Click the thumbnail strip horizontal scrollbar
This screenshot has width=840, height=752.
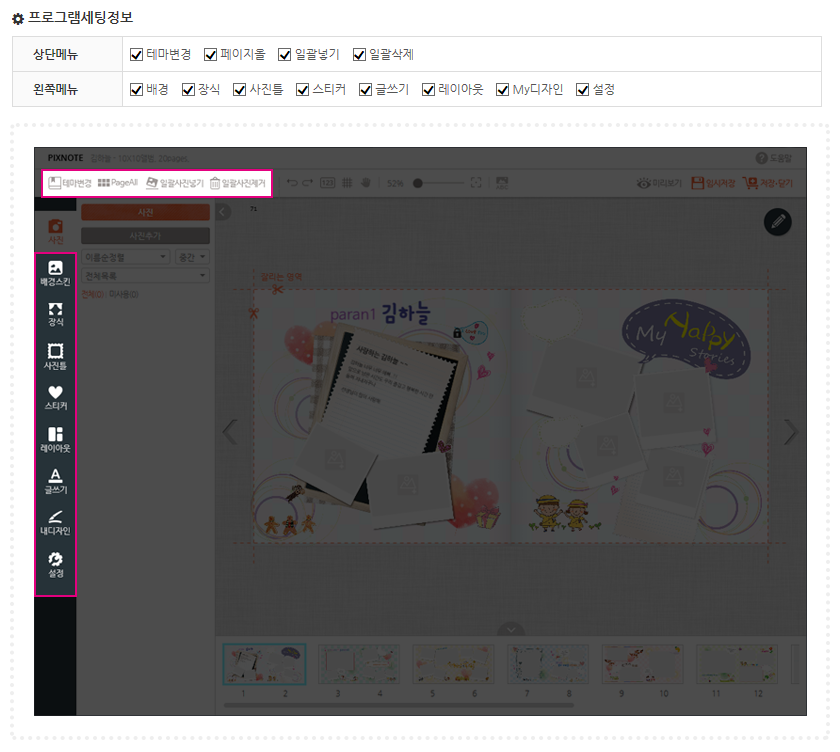click(399, 705)
